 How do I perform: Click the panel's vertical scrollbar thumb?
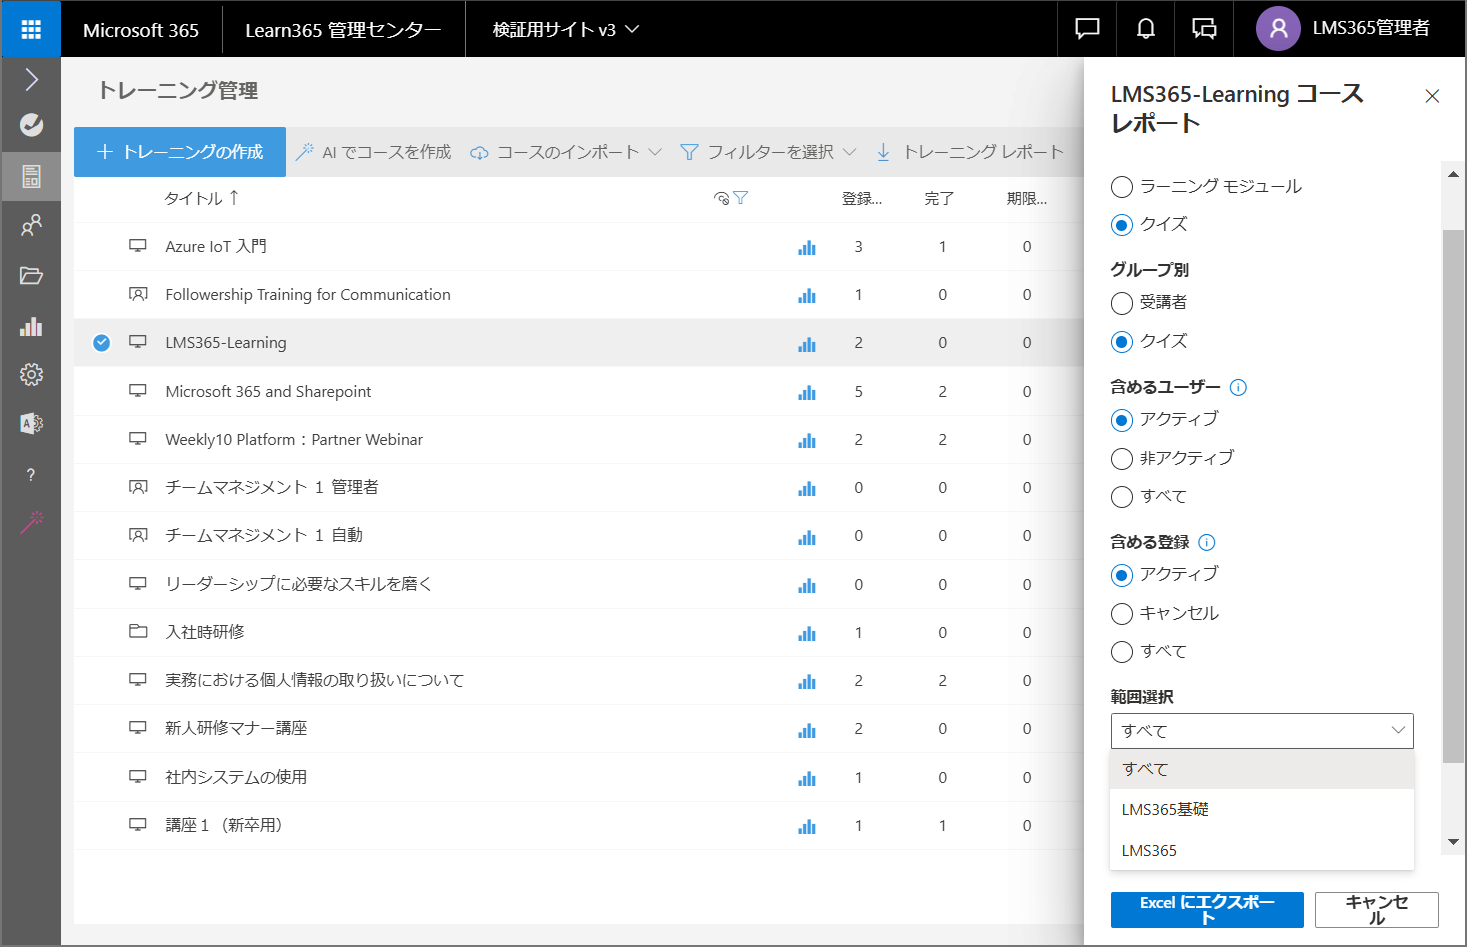(1454, 497)
